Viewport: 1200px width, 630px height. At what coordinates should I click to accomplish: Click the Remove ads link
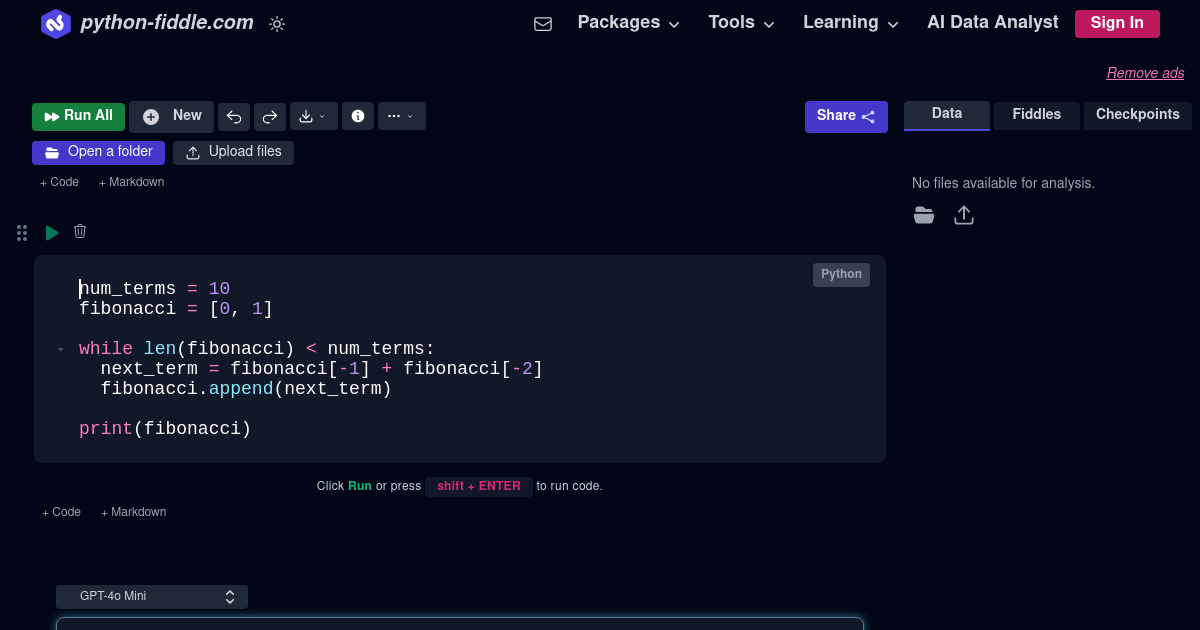coord(1145,72)
